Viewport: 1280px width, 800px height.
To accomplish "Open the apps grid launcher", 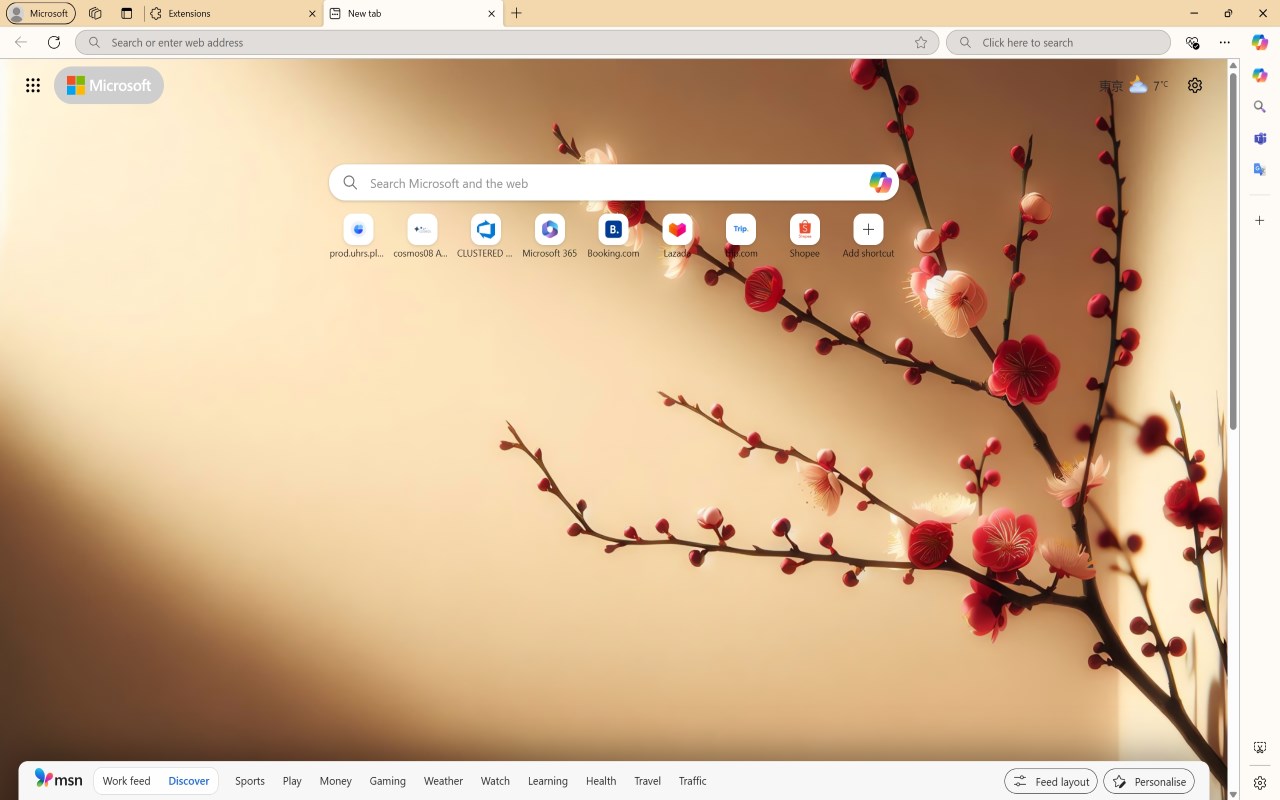I will 33,85.
